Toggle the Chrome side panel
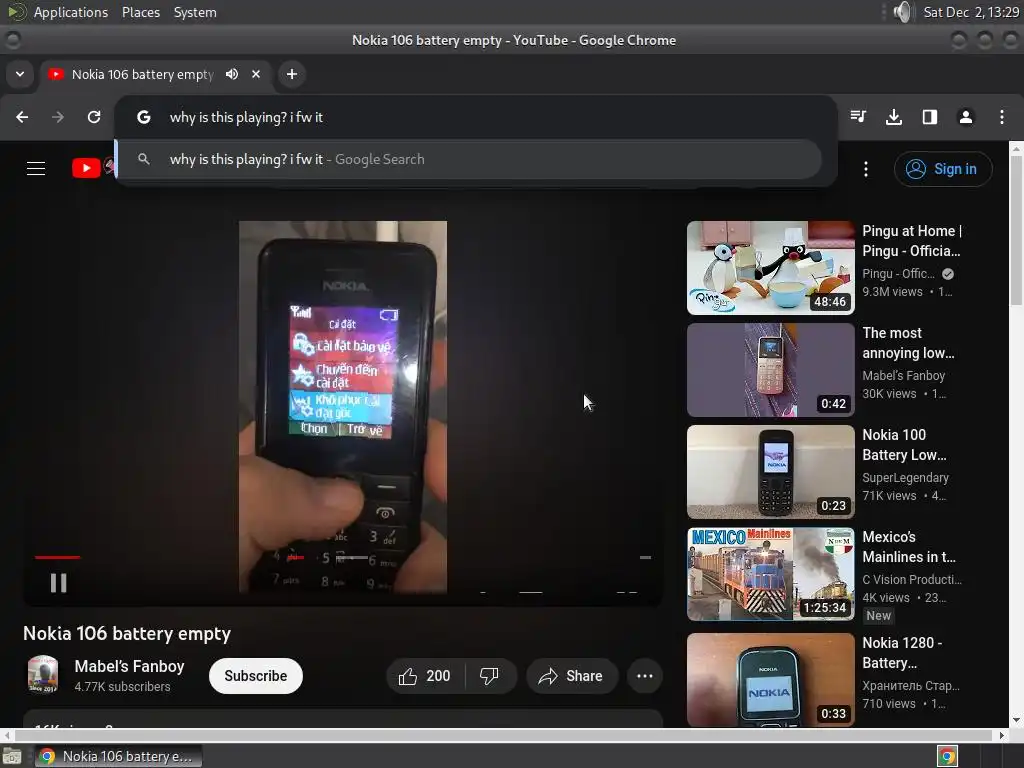 [930, 117]
